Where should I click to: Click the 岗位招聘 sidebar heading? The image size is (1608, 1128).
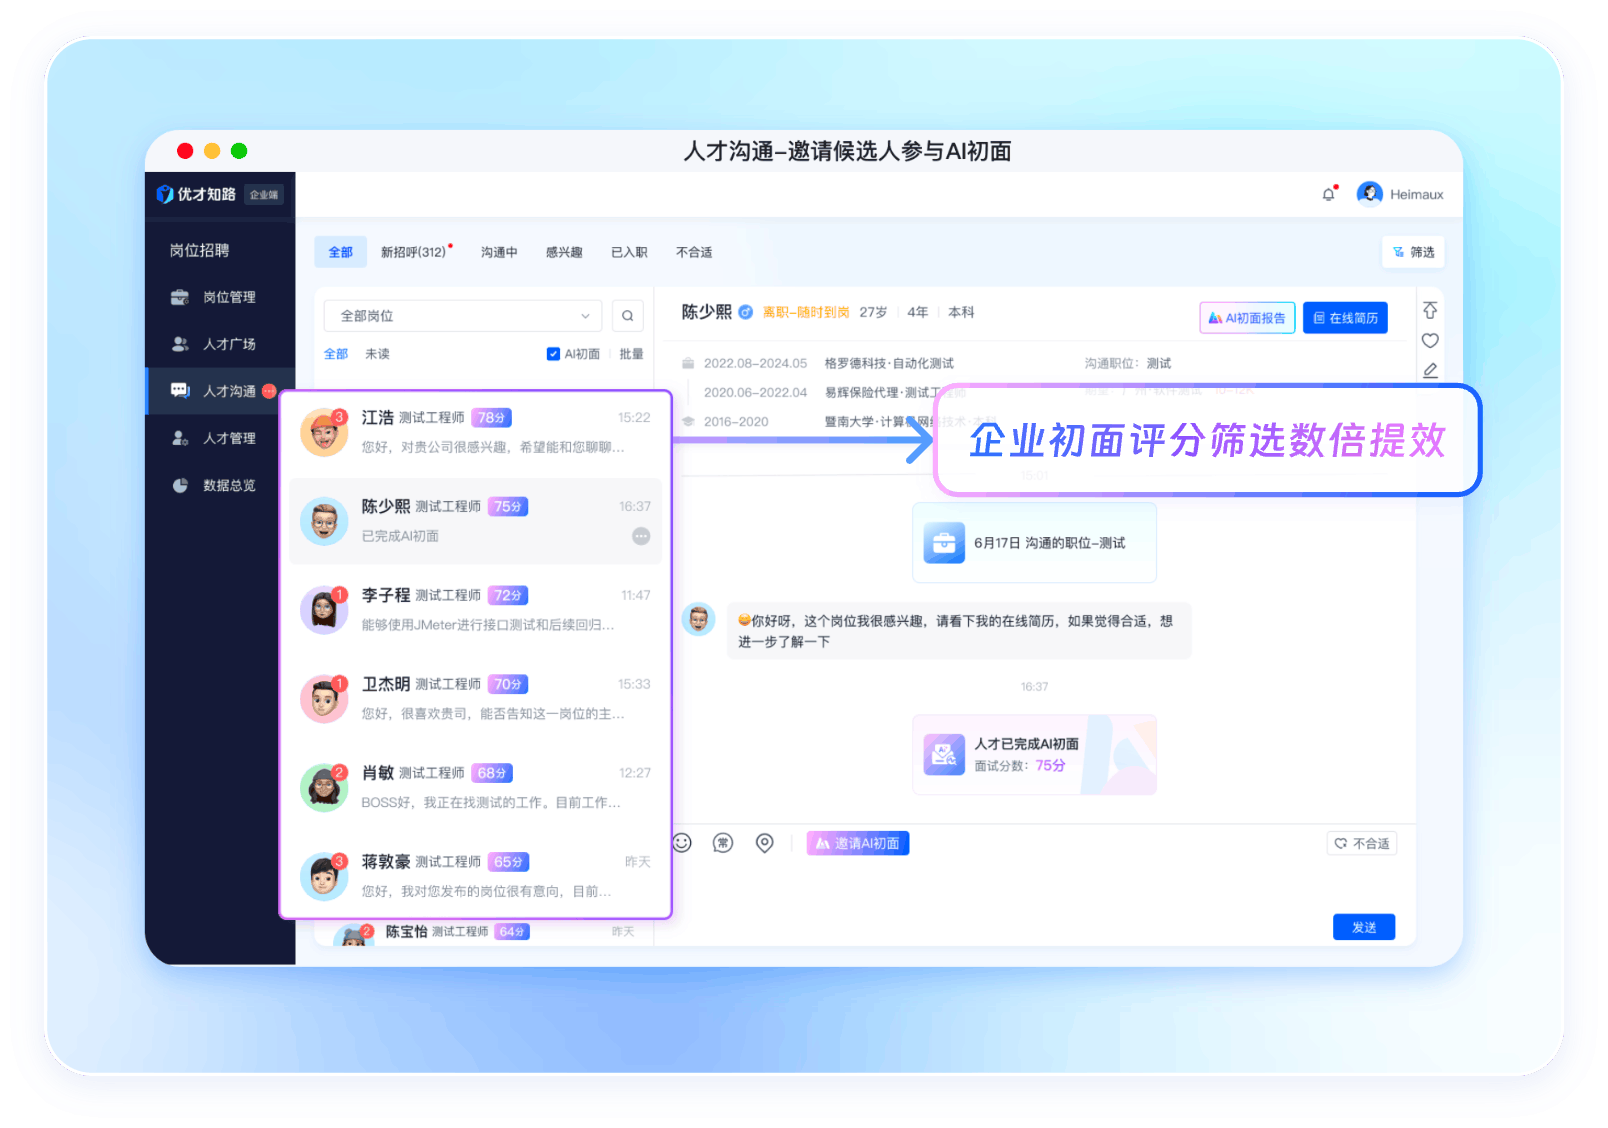pos(199,250)
